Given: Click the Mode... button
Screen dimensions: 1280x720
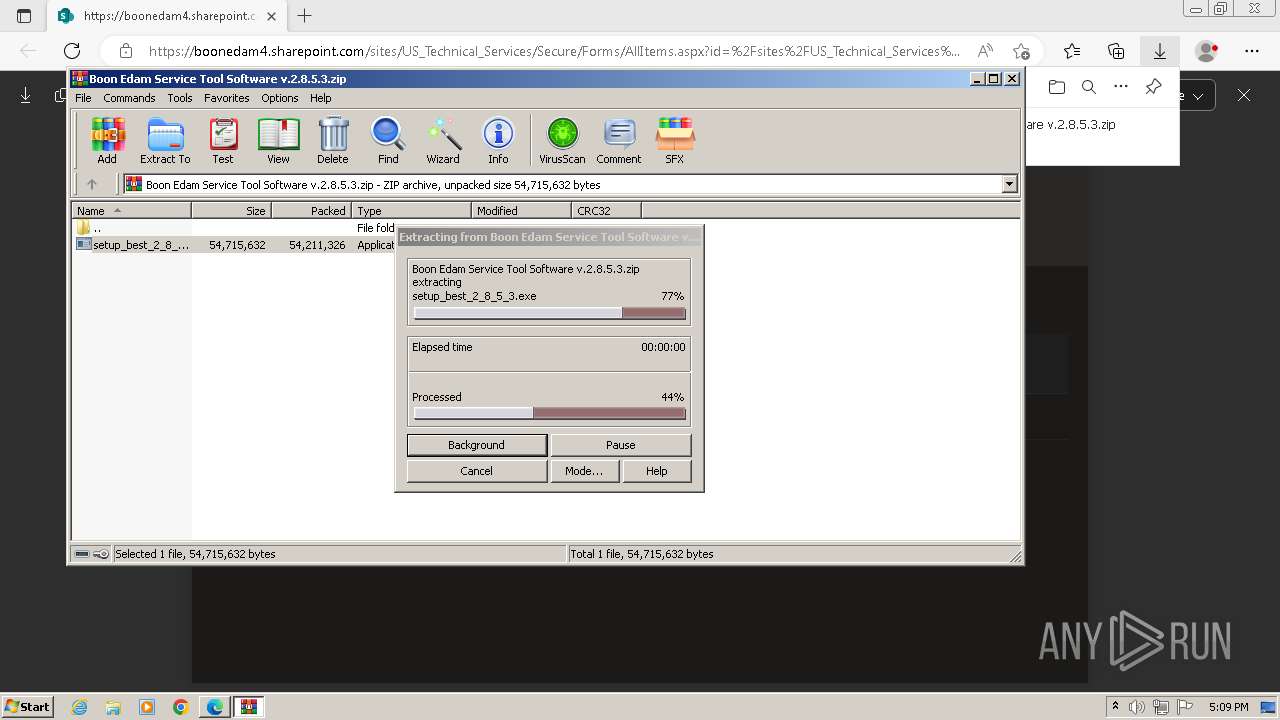Looking at the screenshot, I should pyautogui.click(x=584, y=471).
